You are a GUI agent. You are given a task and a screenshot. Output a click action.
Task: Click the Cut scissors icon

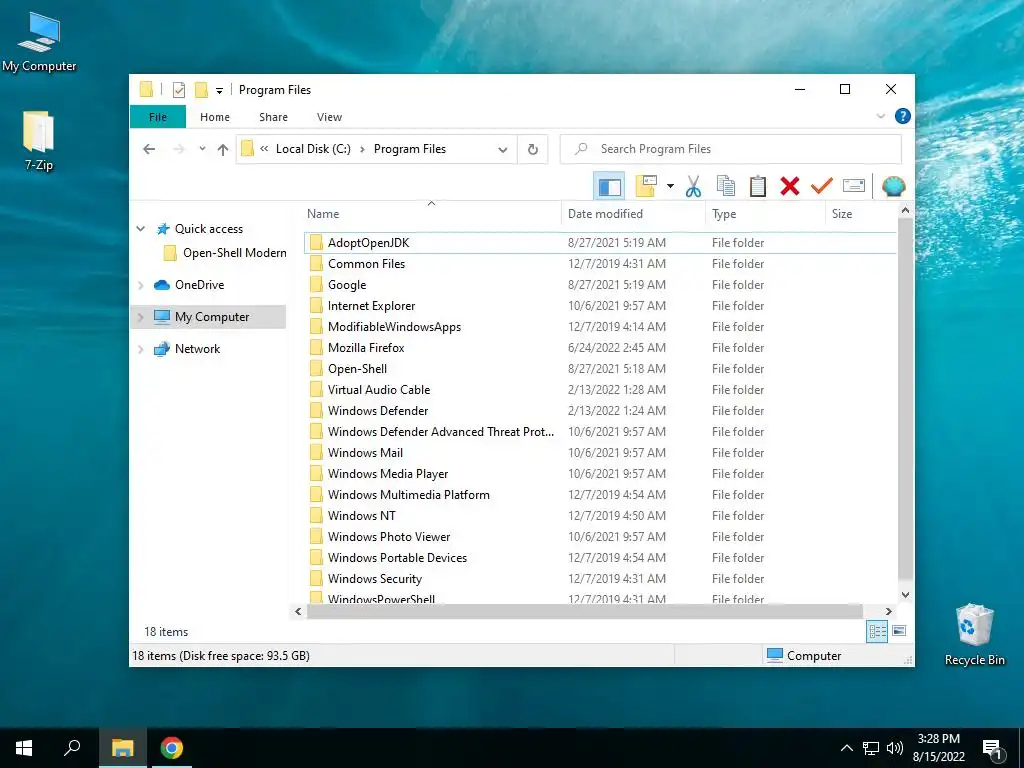pos(694,187)
